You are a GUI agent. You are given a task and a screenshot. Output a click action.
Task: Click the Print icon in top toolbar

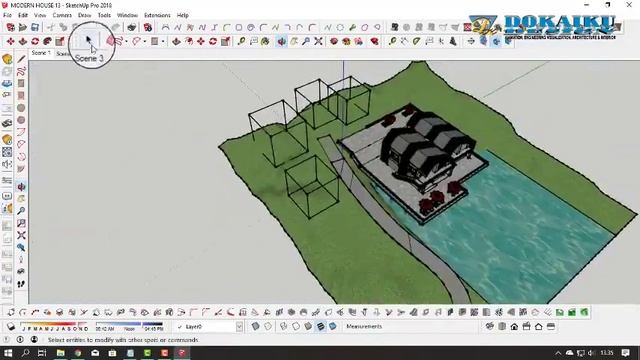(131, 27)
